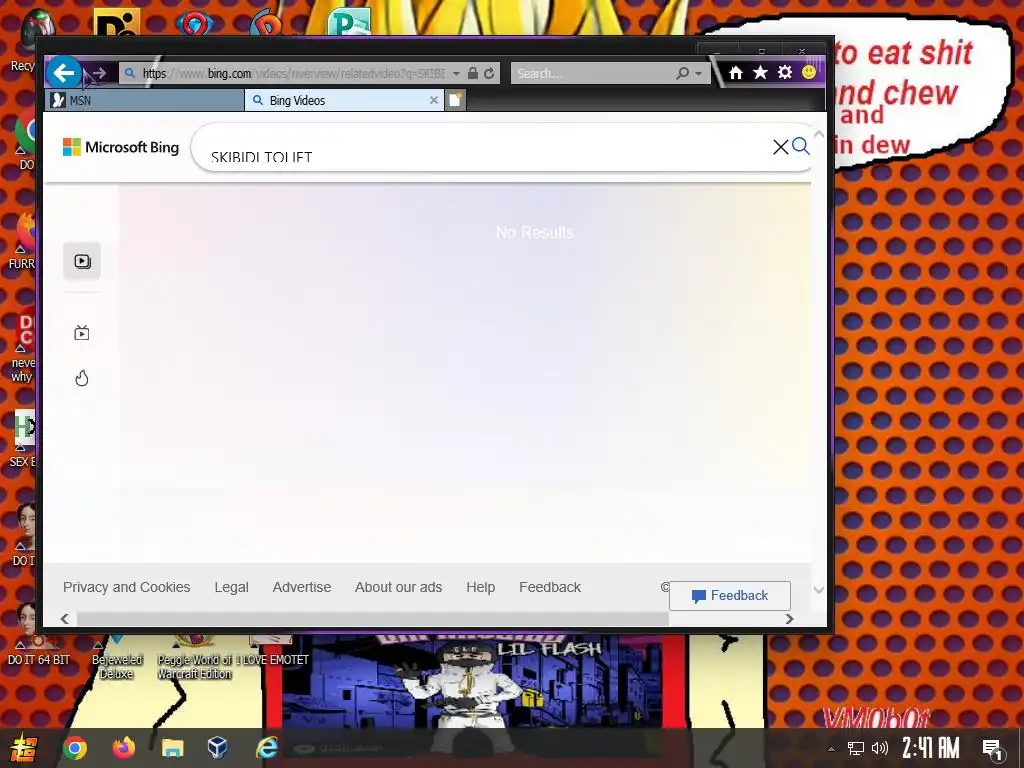This screenshot has height=768, width=1024.
Task: Launch Chrome from the taskbar
Action: click(x=74, y=748)
